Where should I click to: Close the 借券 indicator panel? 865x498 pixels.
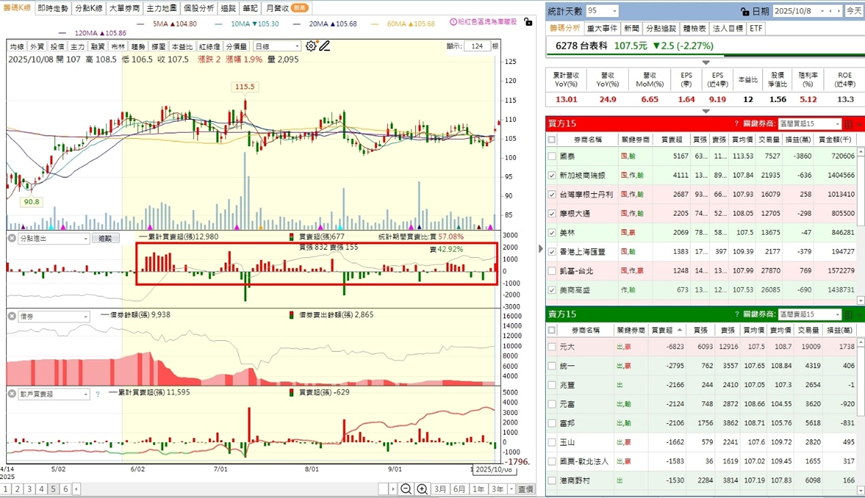click(12, 317)
